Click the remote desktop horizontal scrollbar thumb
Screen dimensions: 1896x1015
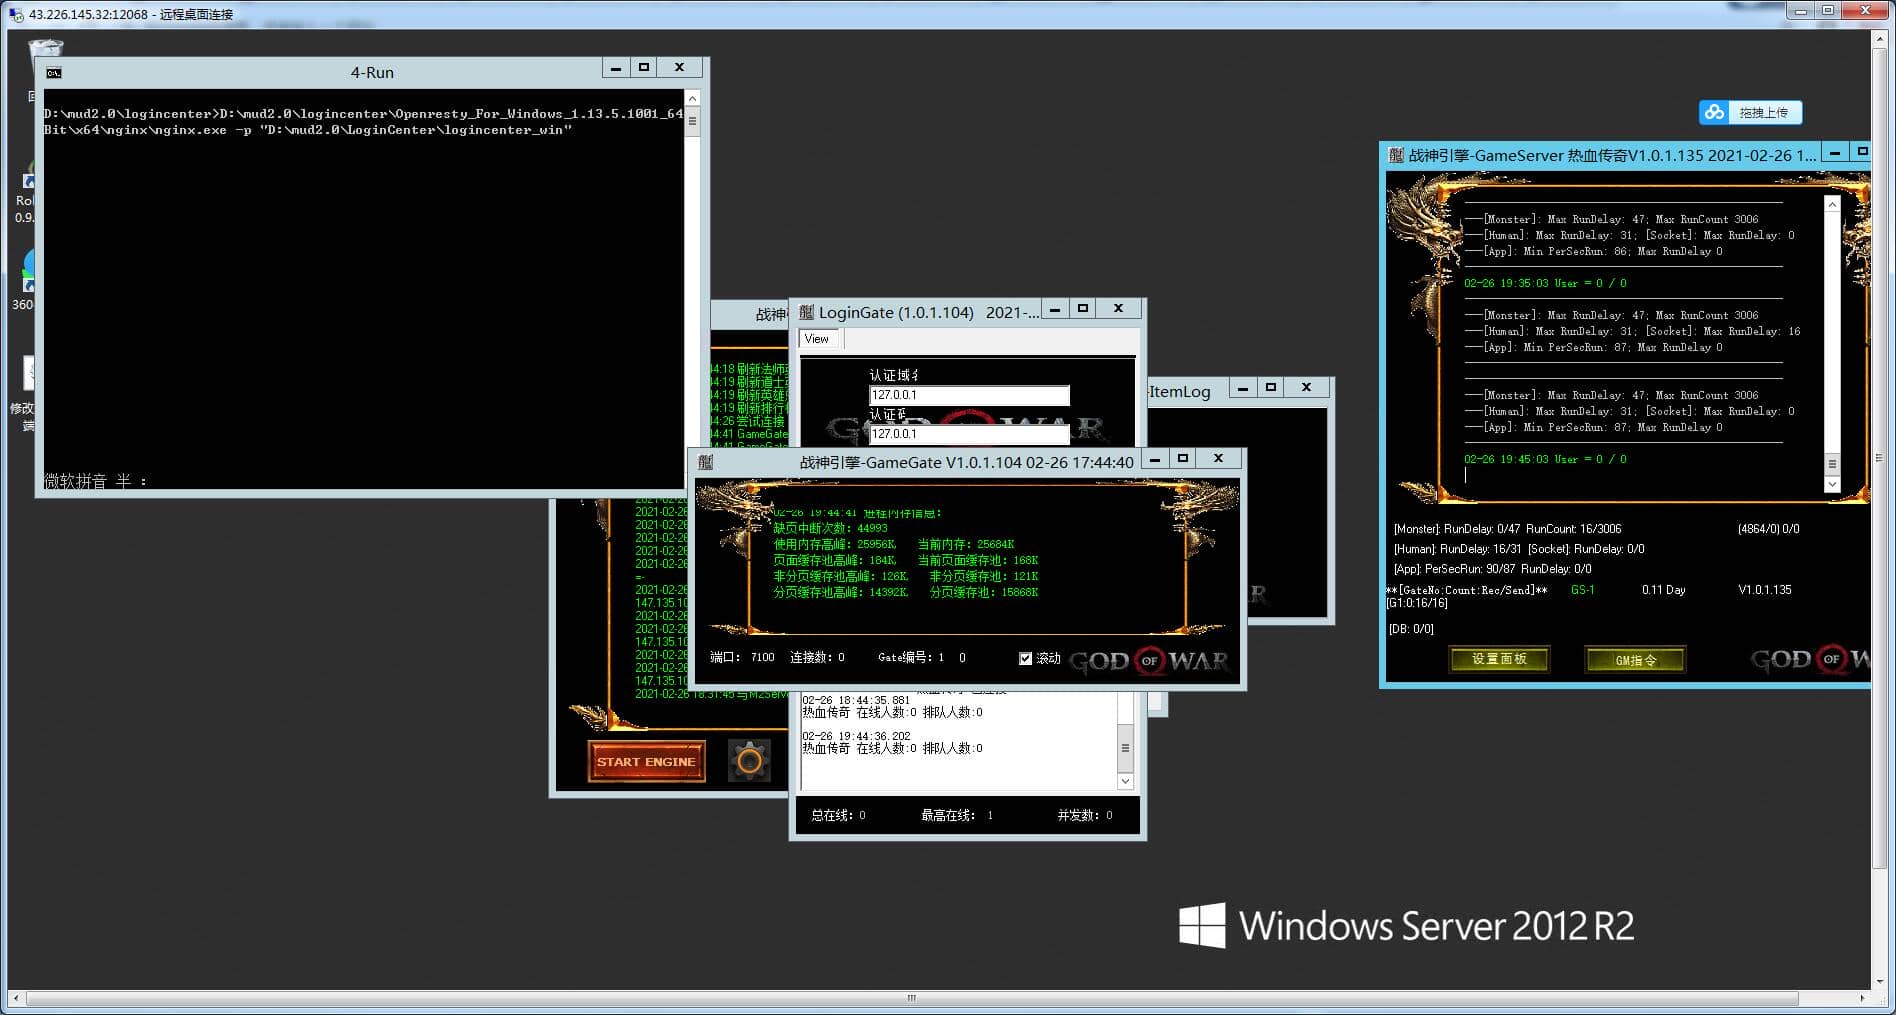coord(911,998)
